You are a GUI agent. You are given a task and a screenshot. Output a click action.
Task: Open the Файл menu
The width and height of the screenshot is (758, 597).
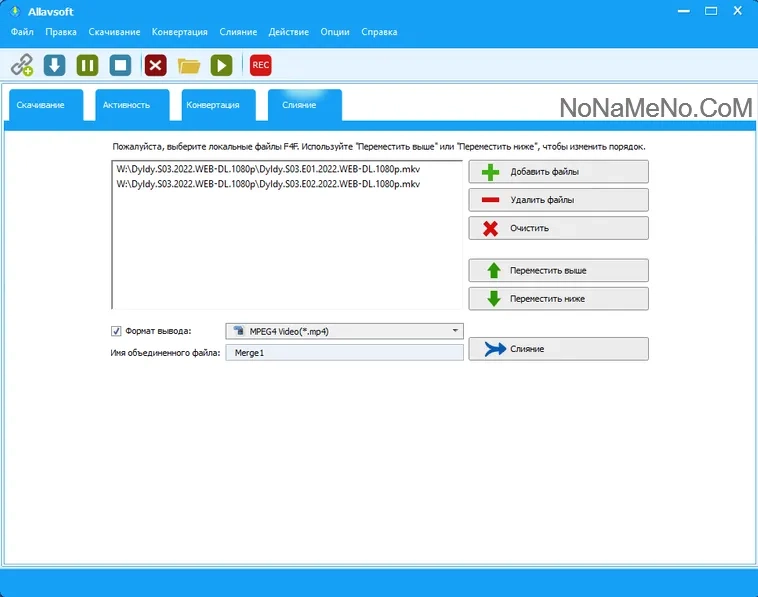[x=22, y=32]
